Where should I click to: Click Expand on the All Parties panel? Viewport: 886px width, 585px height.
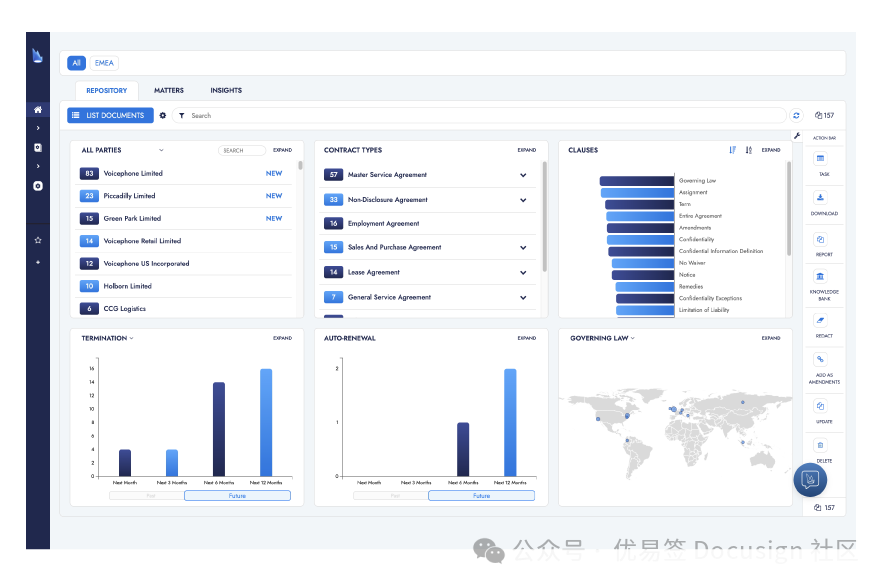click(283, 150)
